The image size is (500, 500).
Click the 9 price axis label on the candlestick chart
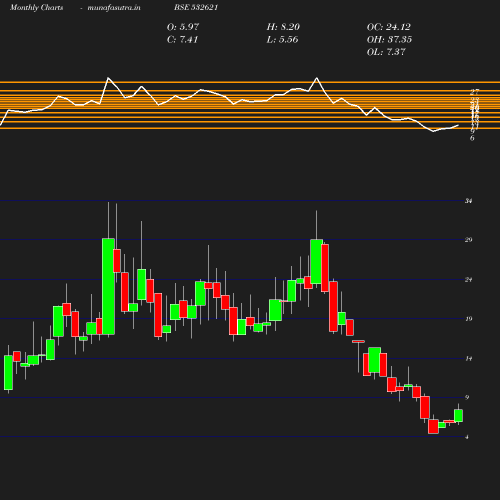(x=467, y=397)
